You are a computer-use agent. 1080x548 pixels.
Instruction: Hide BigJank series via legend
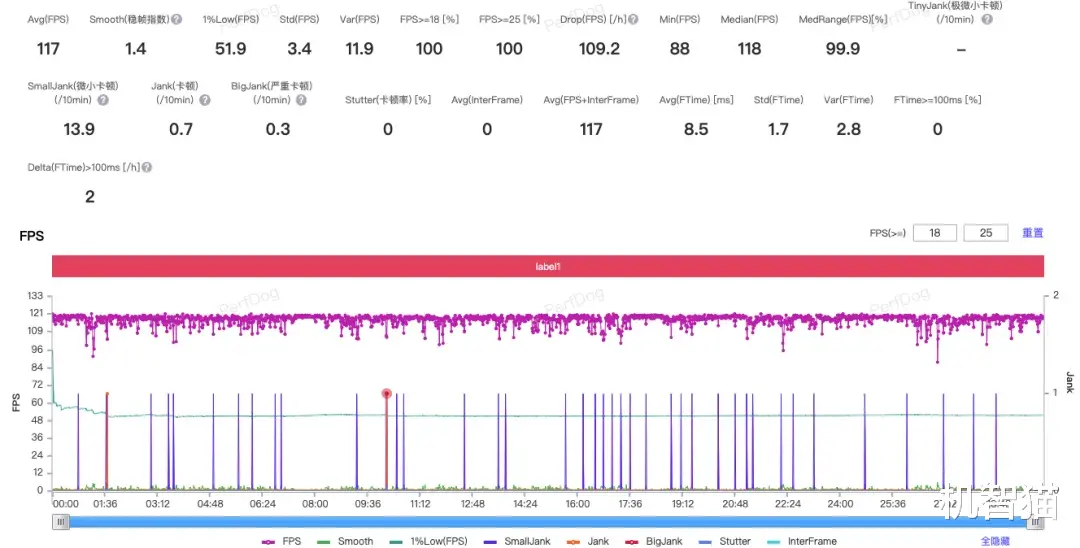click(654, 541)
